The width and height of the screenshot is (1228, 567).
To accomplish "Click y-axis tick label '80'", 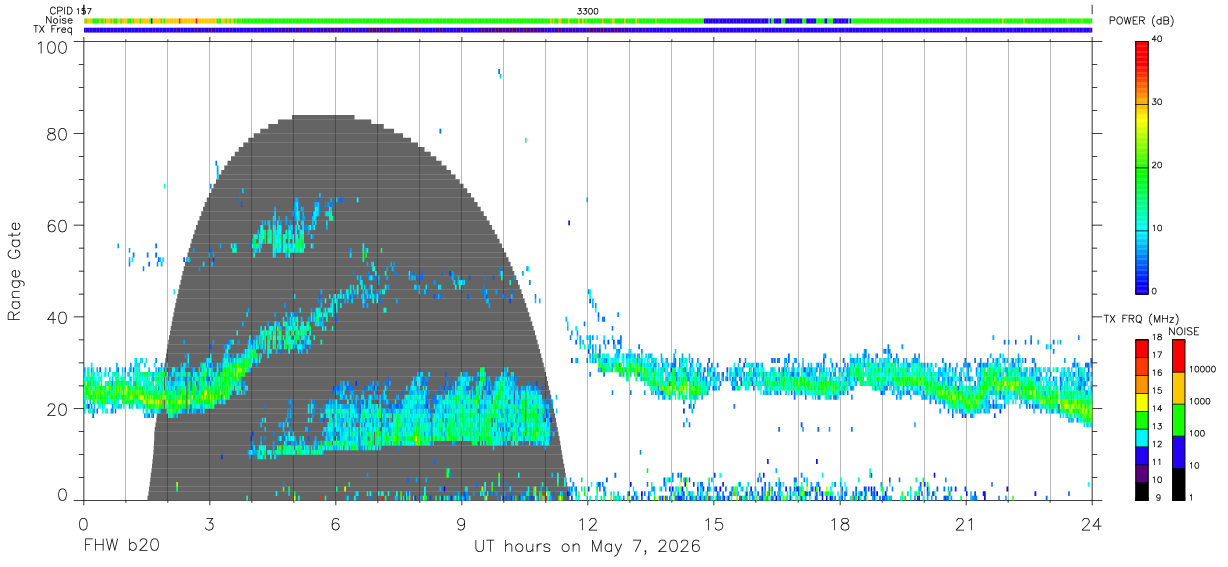I will click(x=60, y=134).
